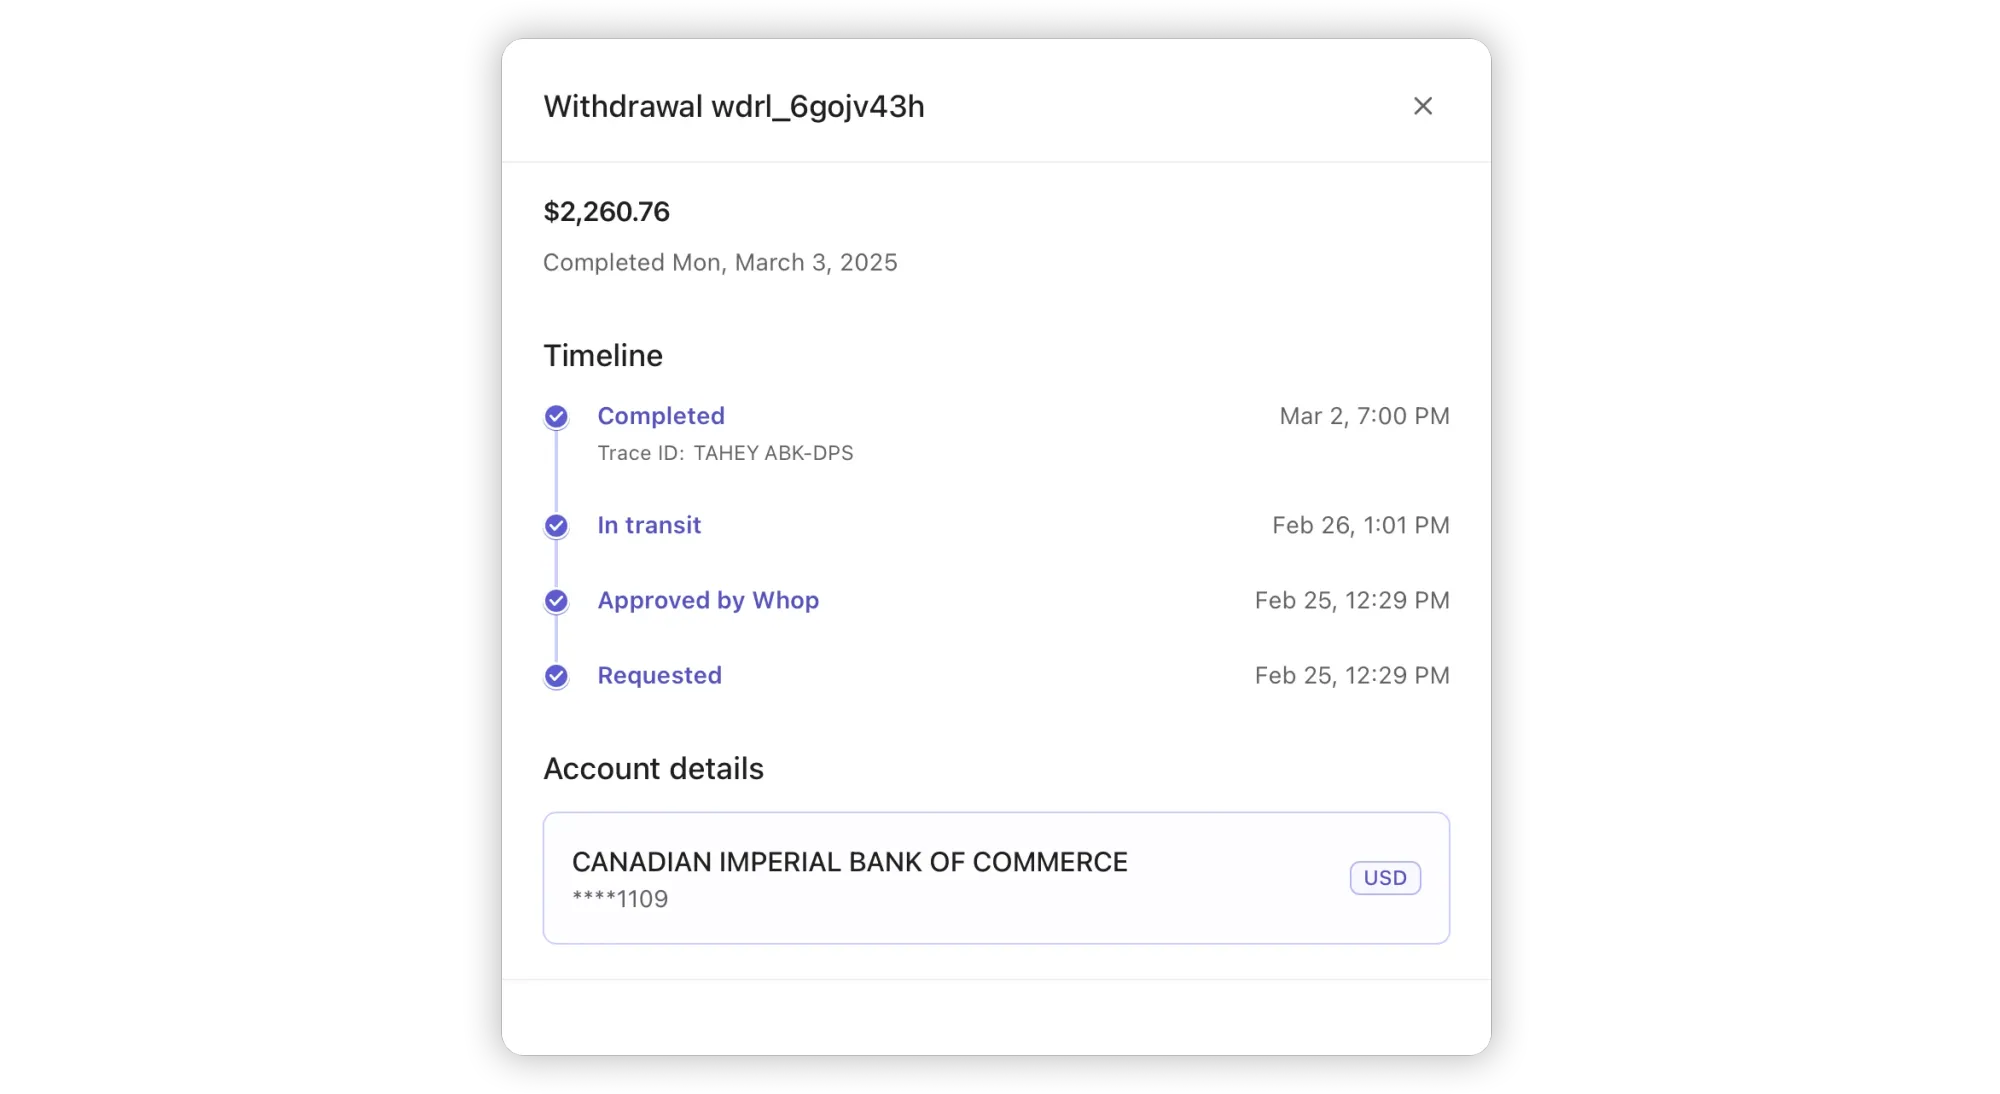Click the masked account number ending 1109
The height and width of the screenshot is (1094, 2000).
pos(620,899)
